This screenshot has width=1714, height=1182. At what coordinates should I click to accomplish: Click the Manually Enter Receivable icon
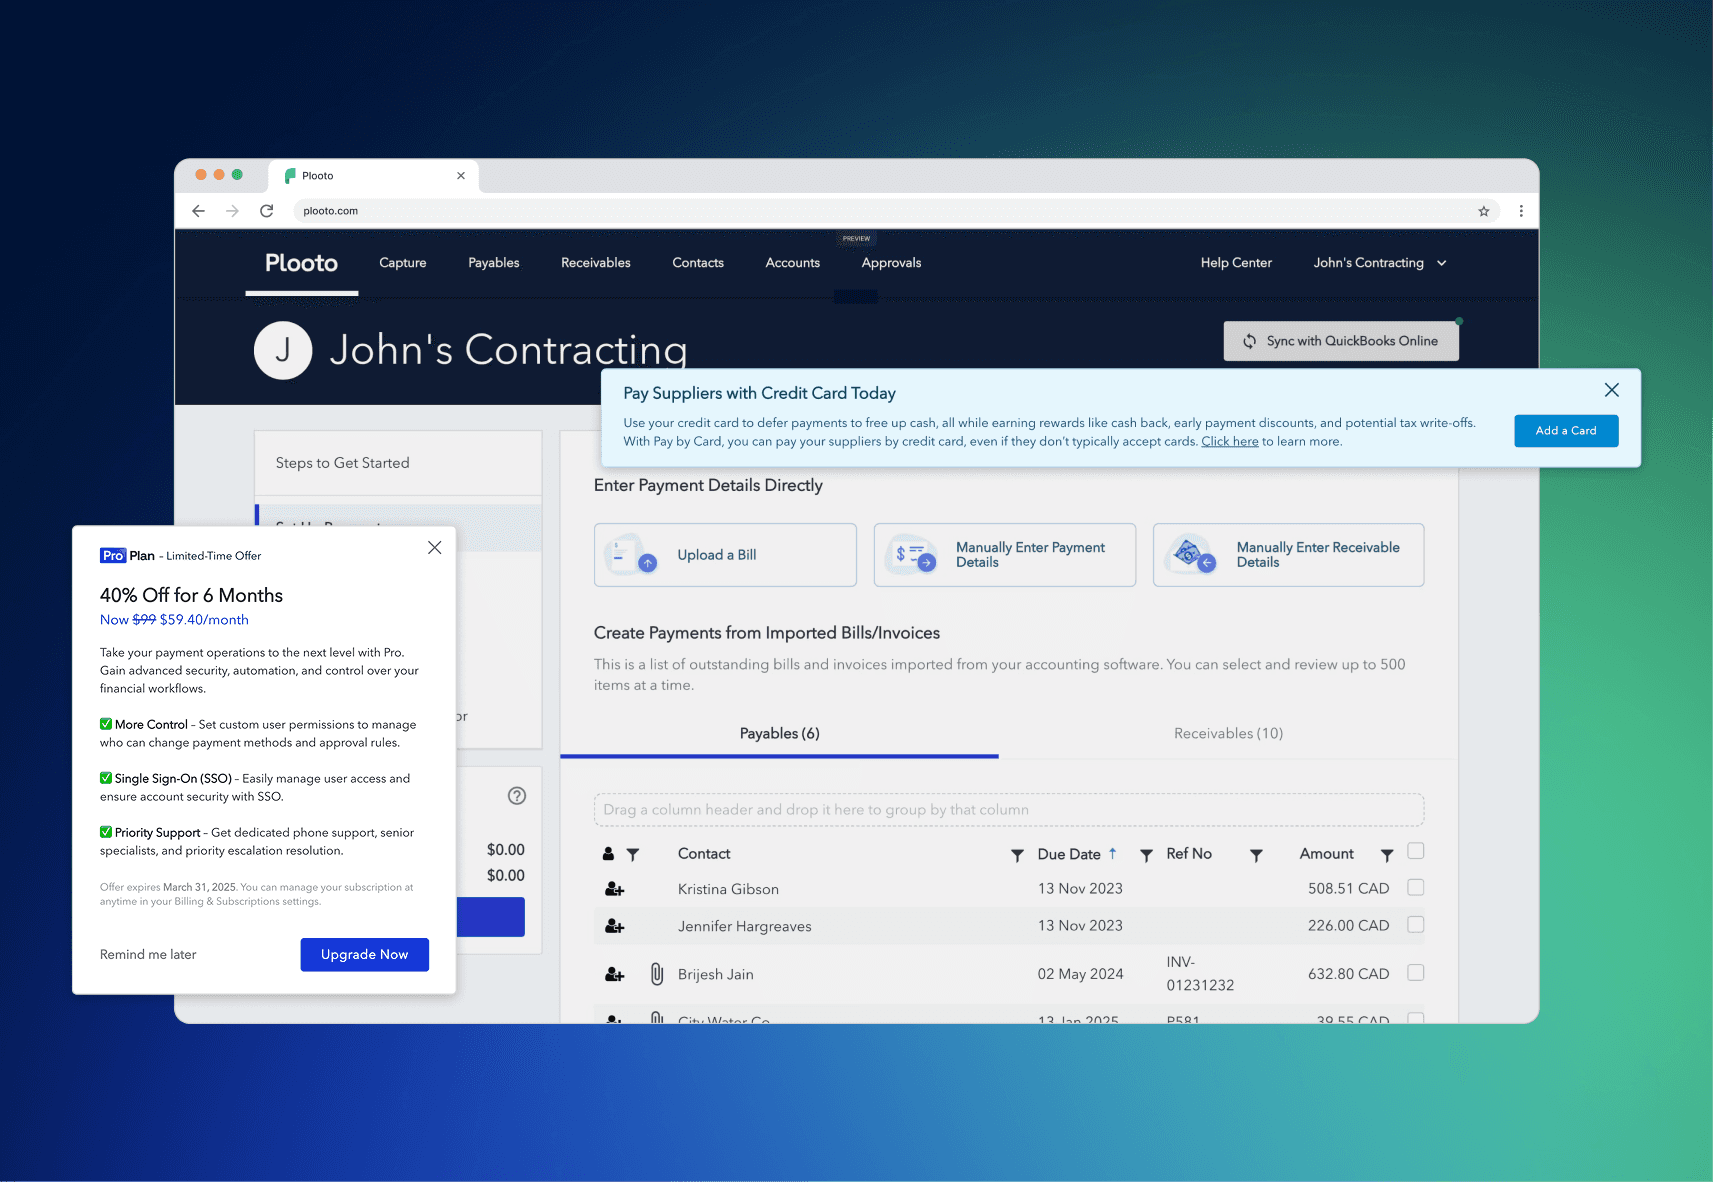[1191, 555]
